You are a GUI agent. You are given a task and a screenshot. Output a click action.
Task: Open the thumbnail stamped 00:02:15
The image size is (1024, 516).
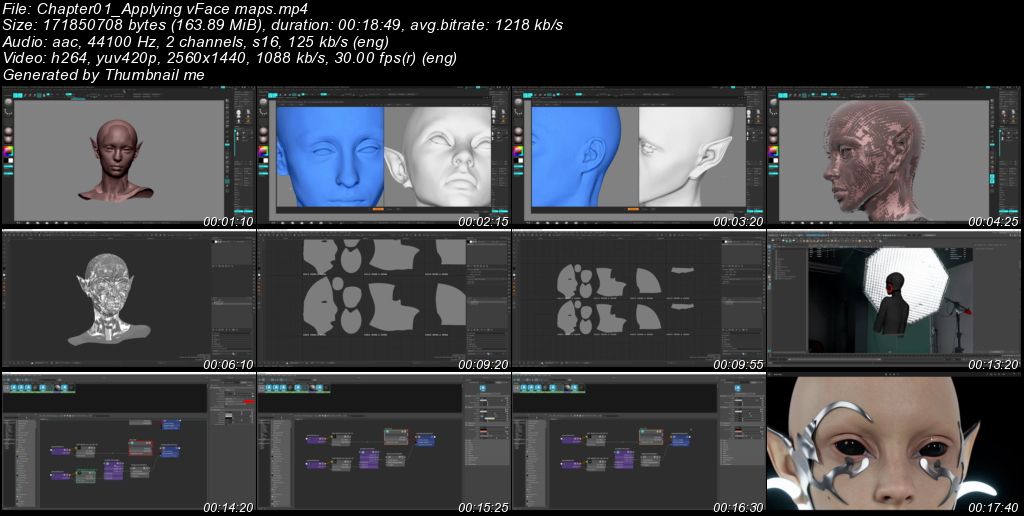point(383,157)
